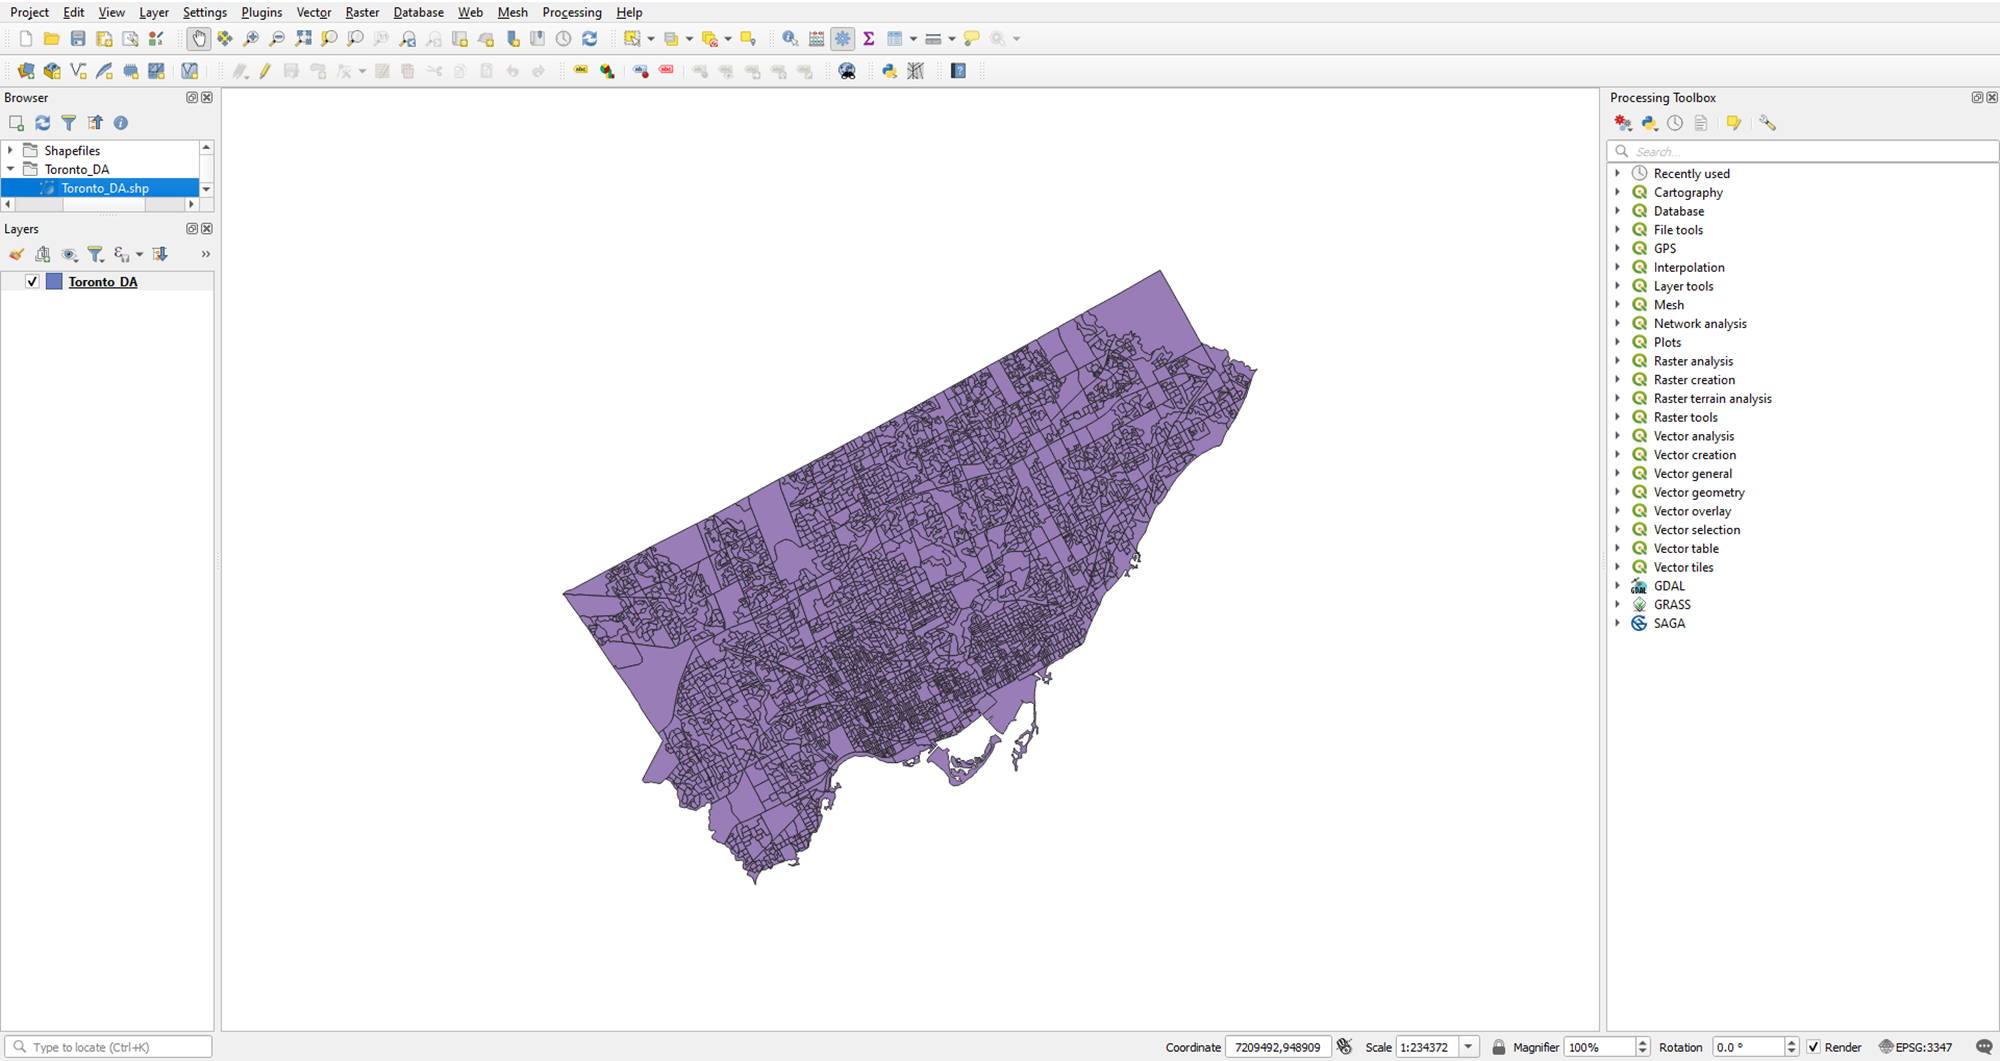Refresh the Browser panel
This screenshot has height=1061, width=2000.
[43, 123]
